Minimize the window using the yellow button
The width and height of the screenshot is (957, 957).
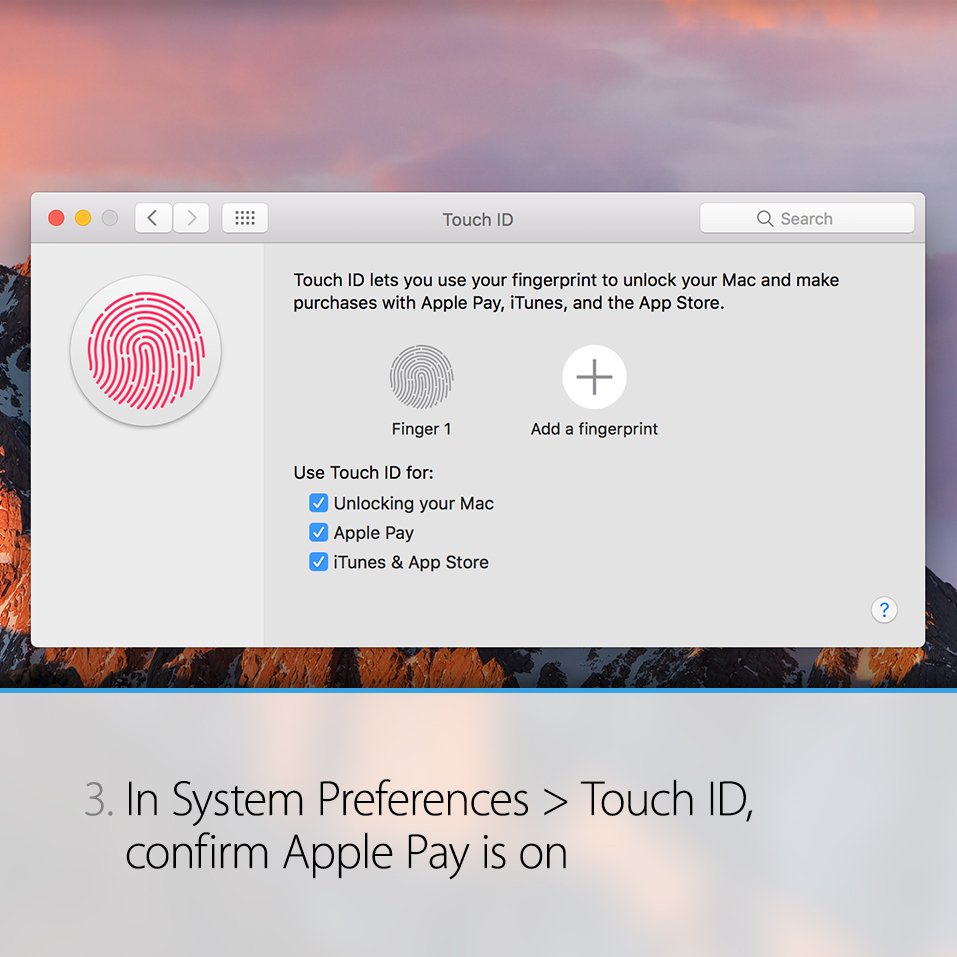point(83,218)
